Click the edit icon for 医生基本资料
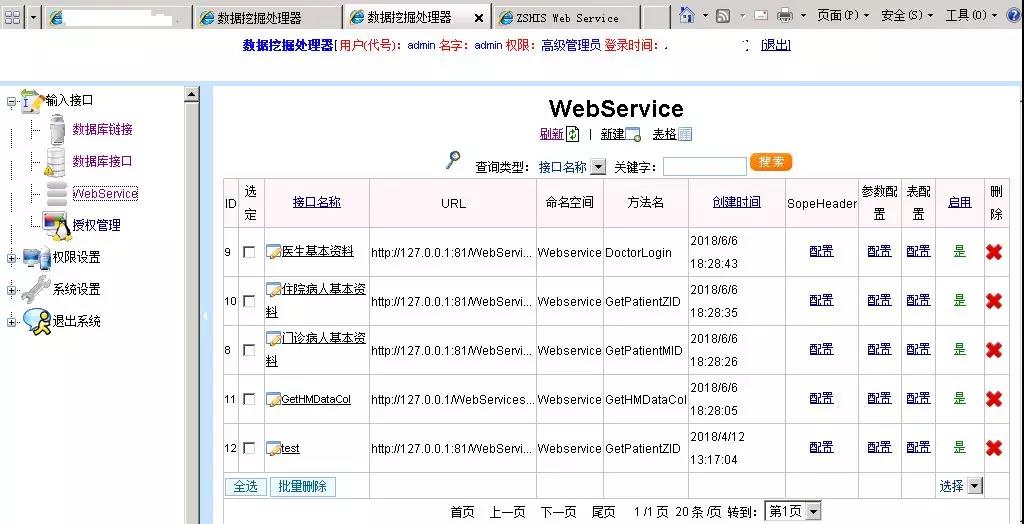This screenshot has height=524, width=1024. 274,251
